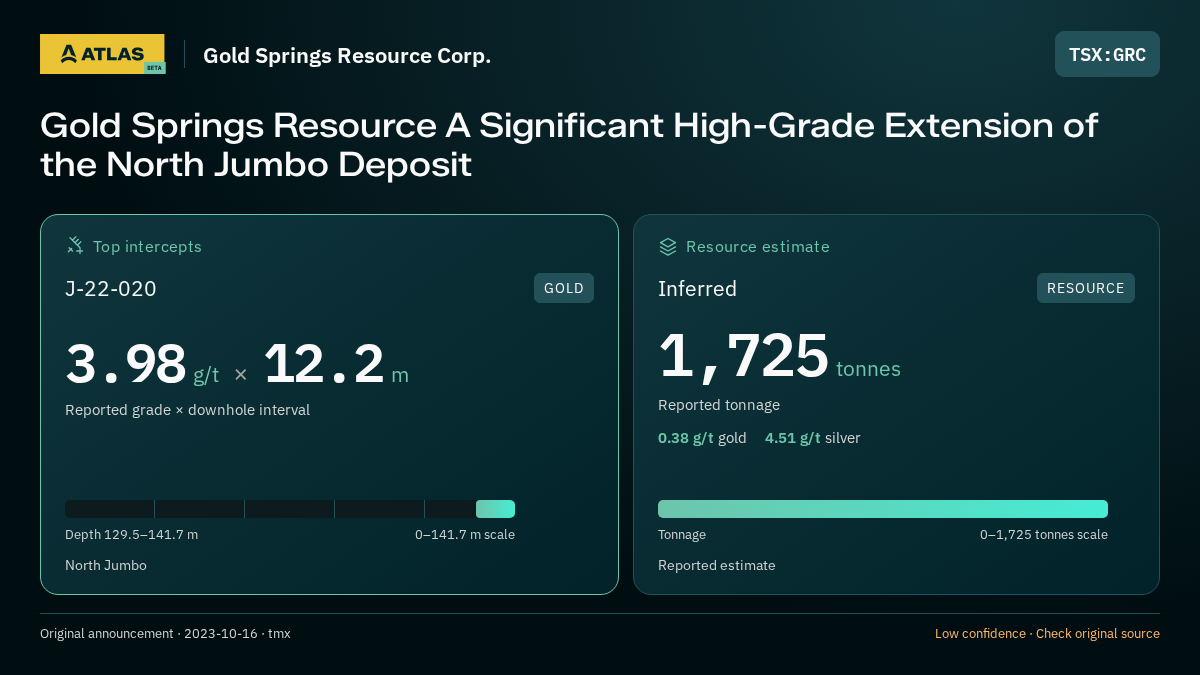The width and height of the screenshot is (1200, 675).
Task: Click the TSX:GRC ticker badge
Action: pos(1107,54)
